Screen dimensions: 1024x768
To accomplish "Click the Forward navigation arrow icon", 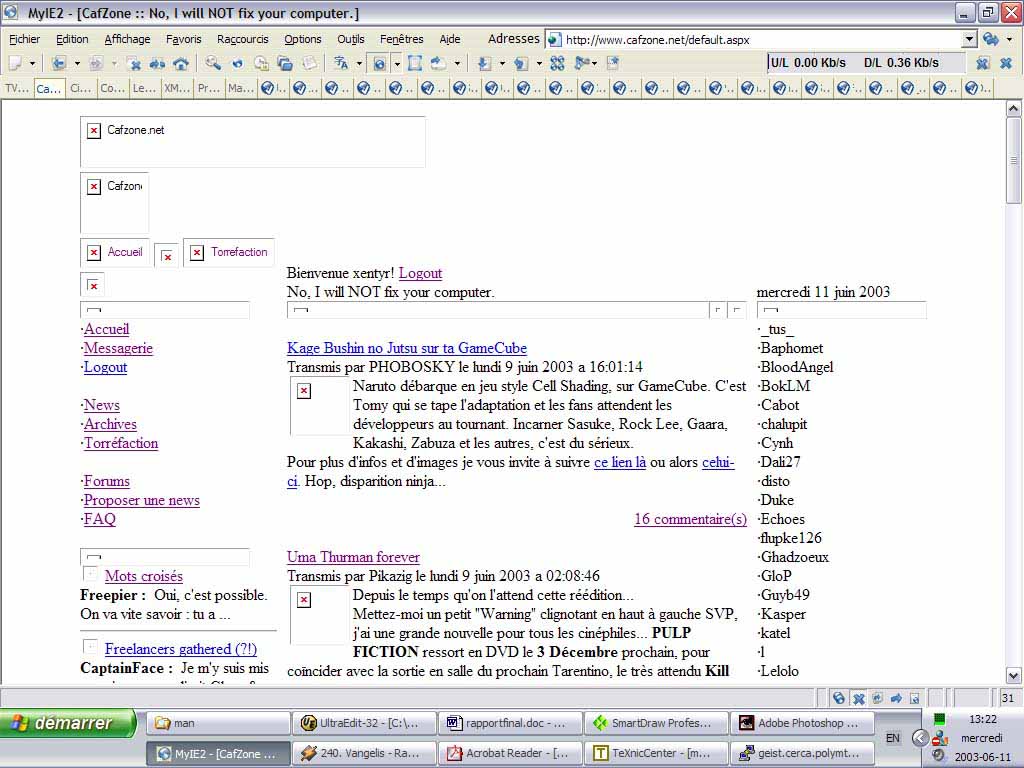I will 96,63.
